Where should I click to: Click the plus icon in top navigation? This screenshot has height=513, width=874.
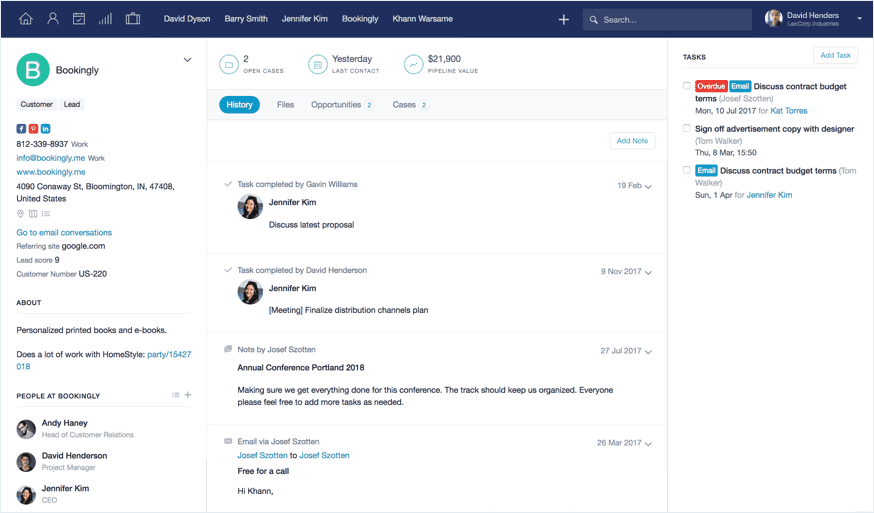(x=564, y=19)
